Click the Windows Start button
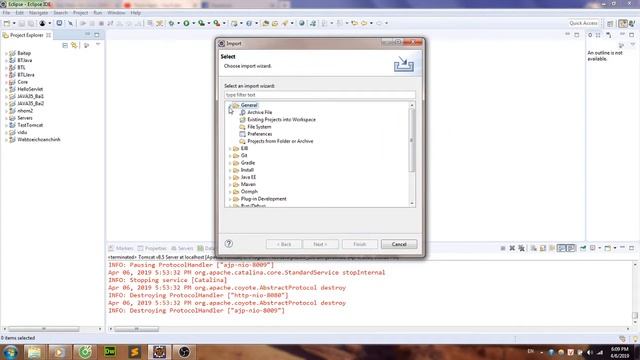 click(10, 351)
